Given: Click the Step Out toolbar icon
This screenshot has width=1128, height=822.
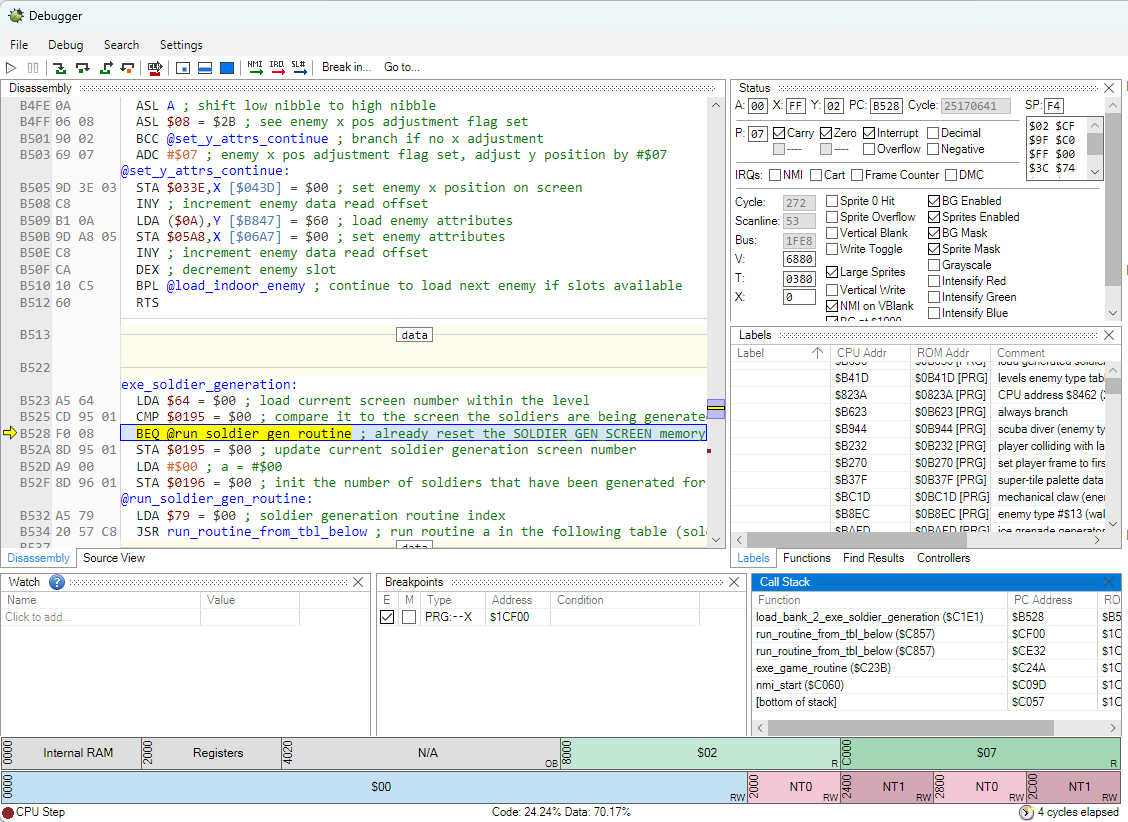Looking at the screenshot, I should 105,68.
